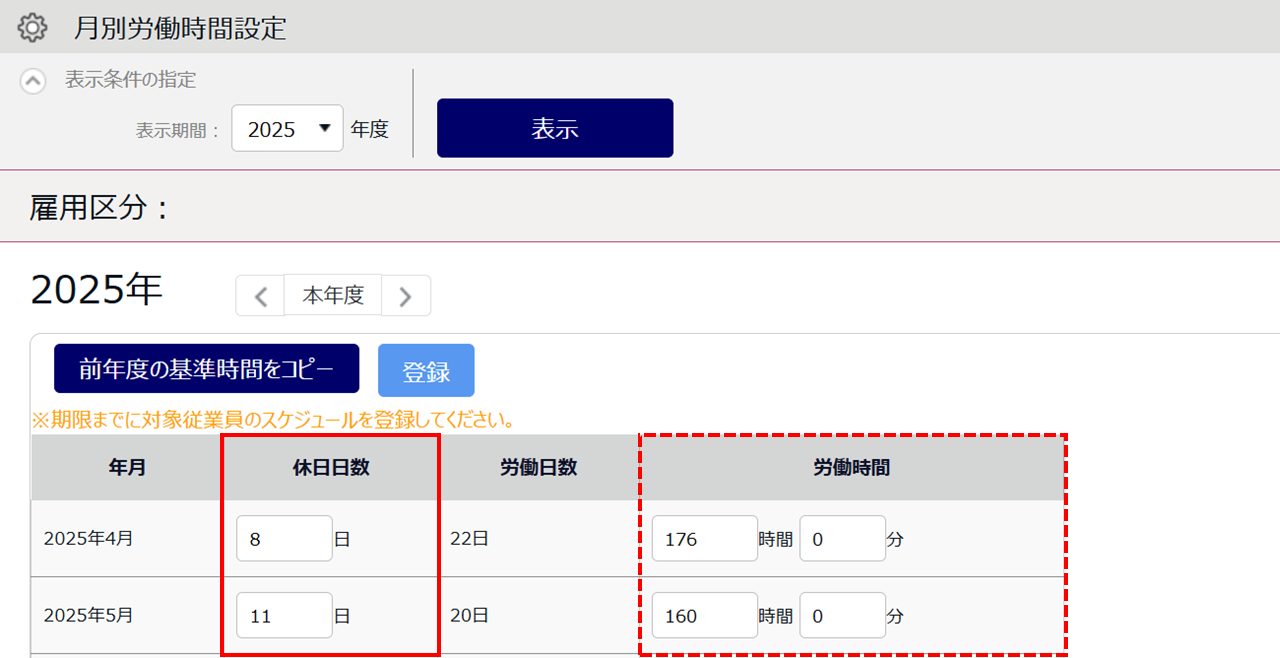Screen dimensions: 1280x658
Task: Click the 雇用区分 heading
Action: coord(99,208)
